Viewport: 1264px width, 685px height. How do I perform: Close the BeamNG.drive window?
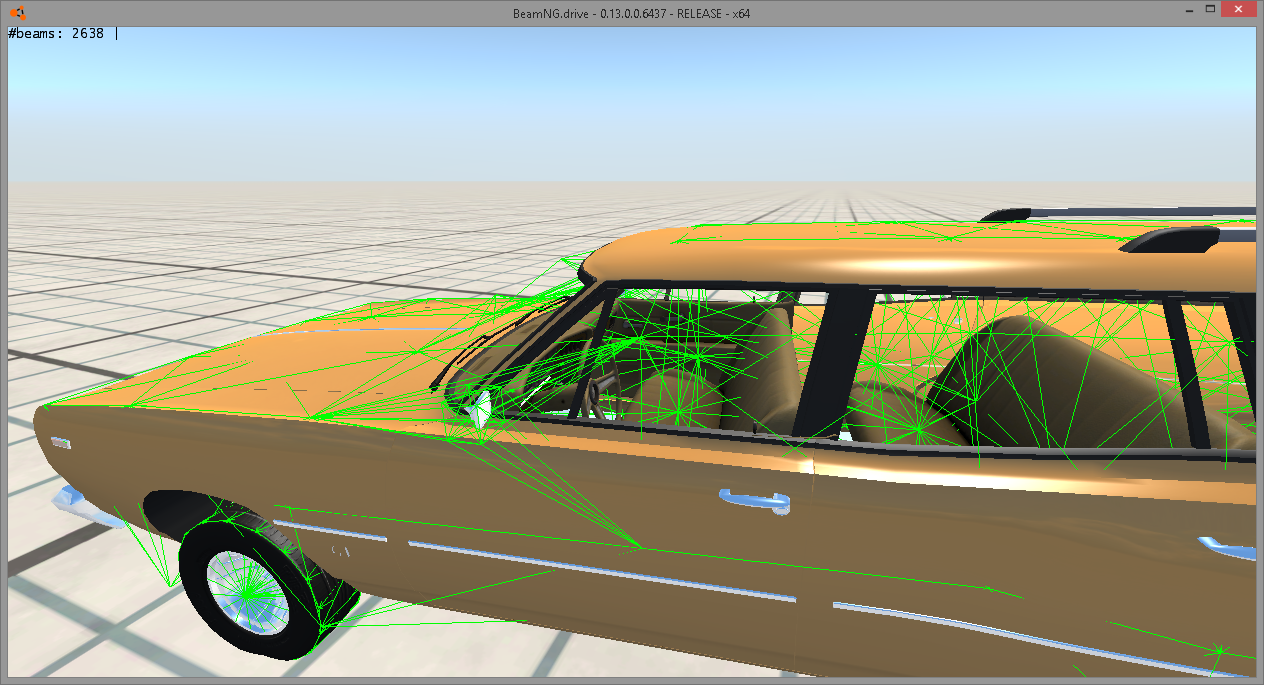(1240, 9)
